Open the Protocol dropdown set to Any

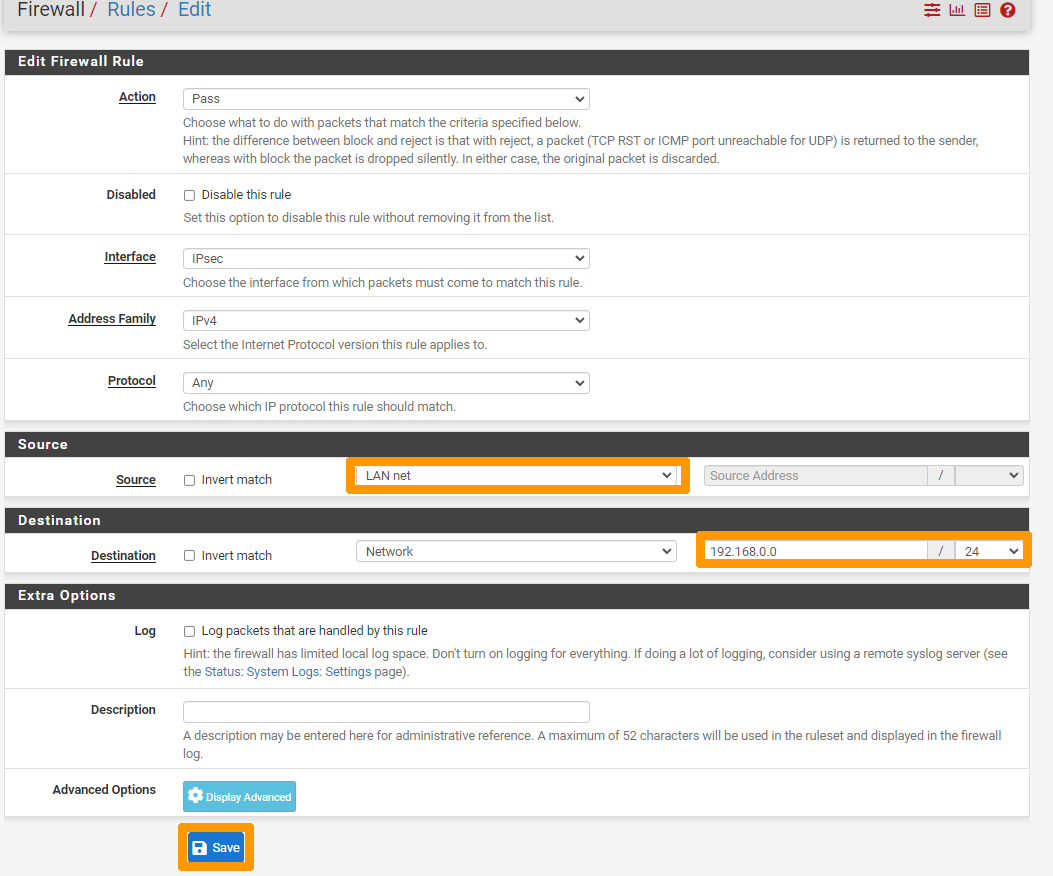coord(386,383)
